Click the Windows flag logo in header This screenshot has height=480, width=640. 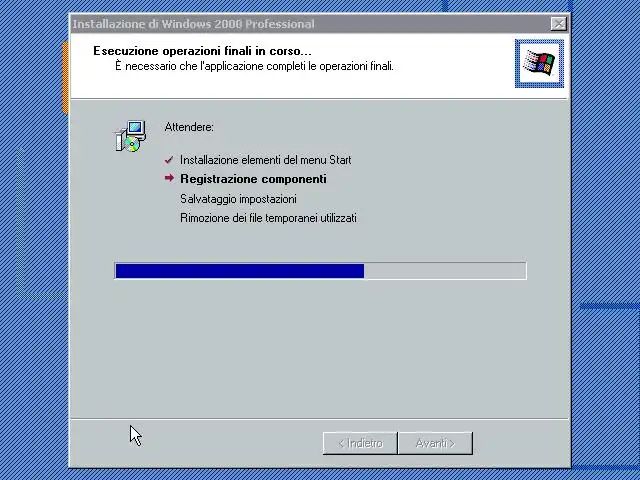(x=539, y=63)
